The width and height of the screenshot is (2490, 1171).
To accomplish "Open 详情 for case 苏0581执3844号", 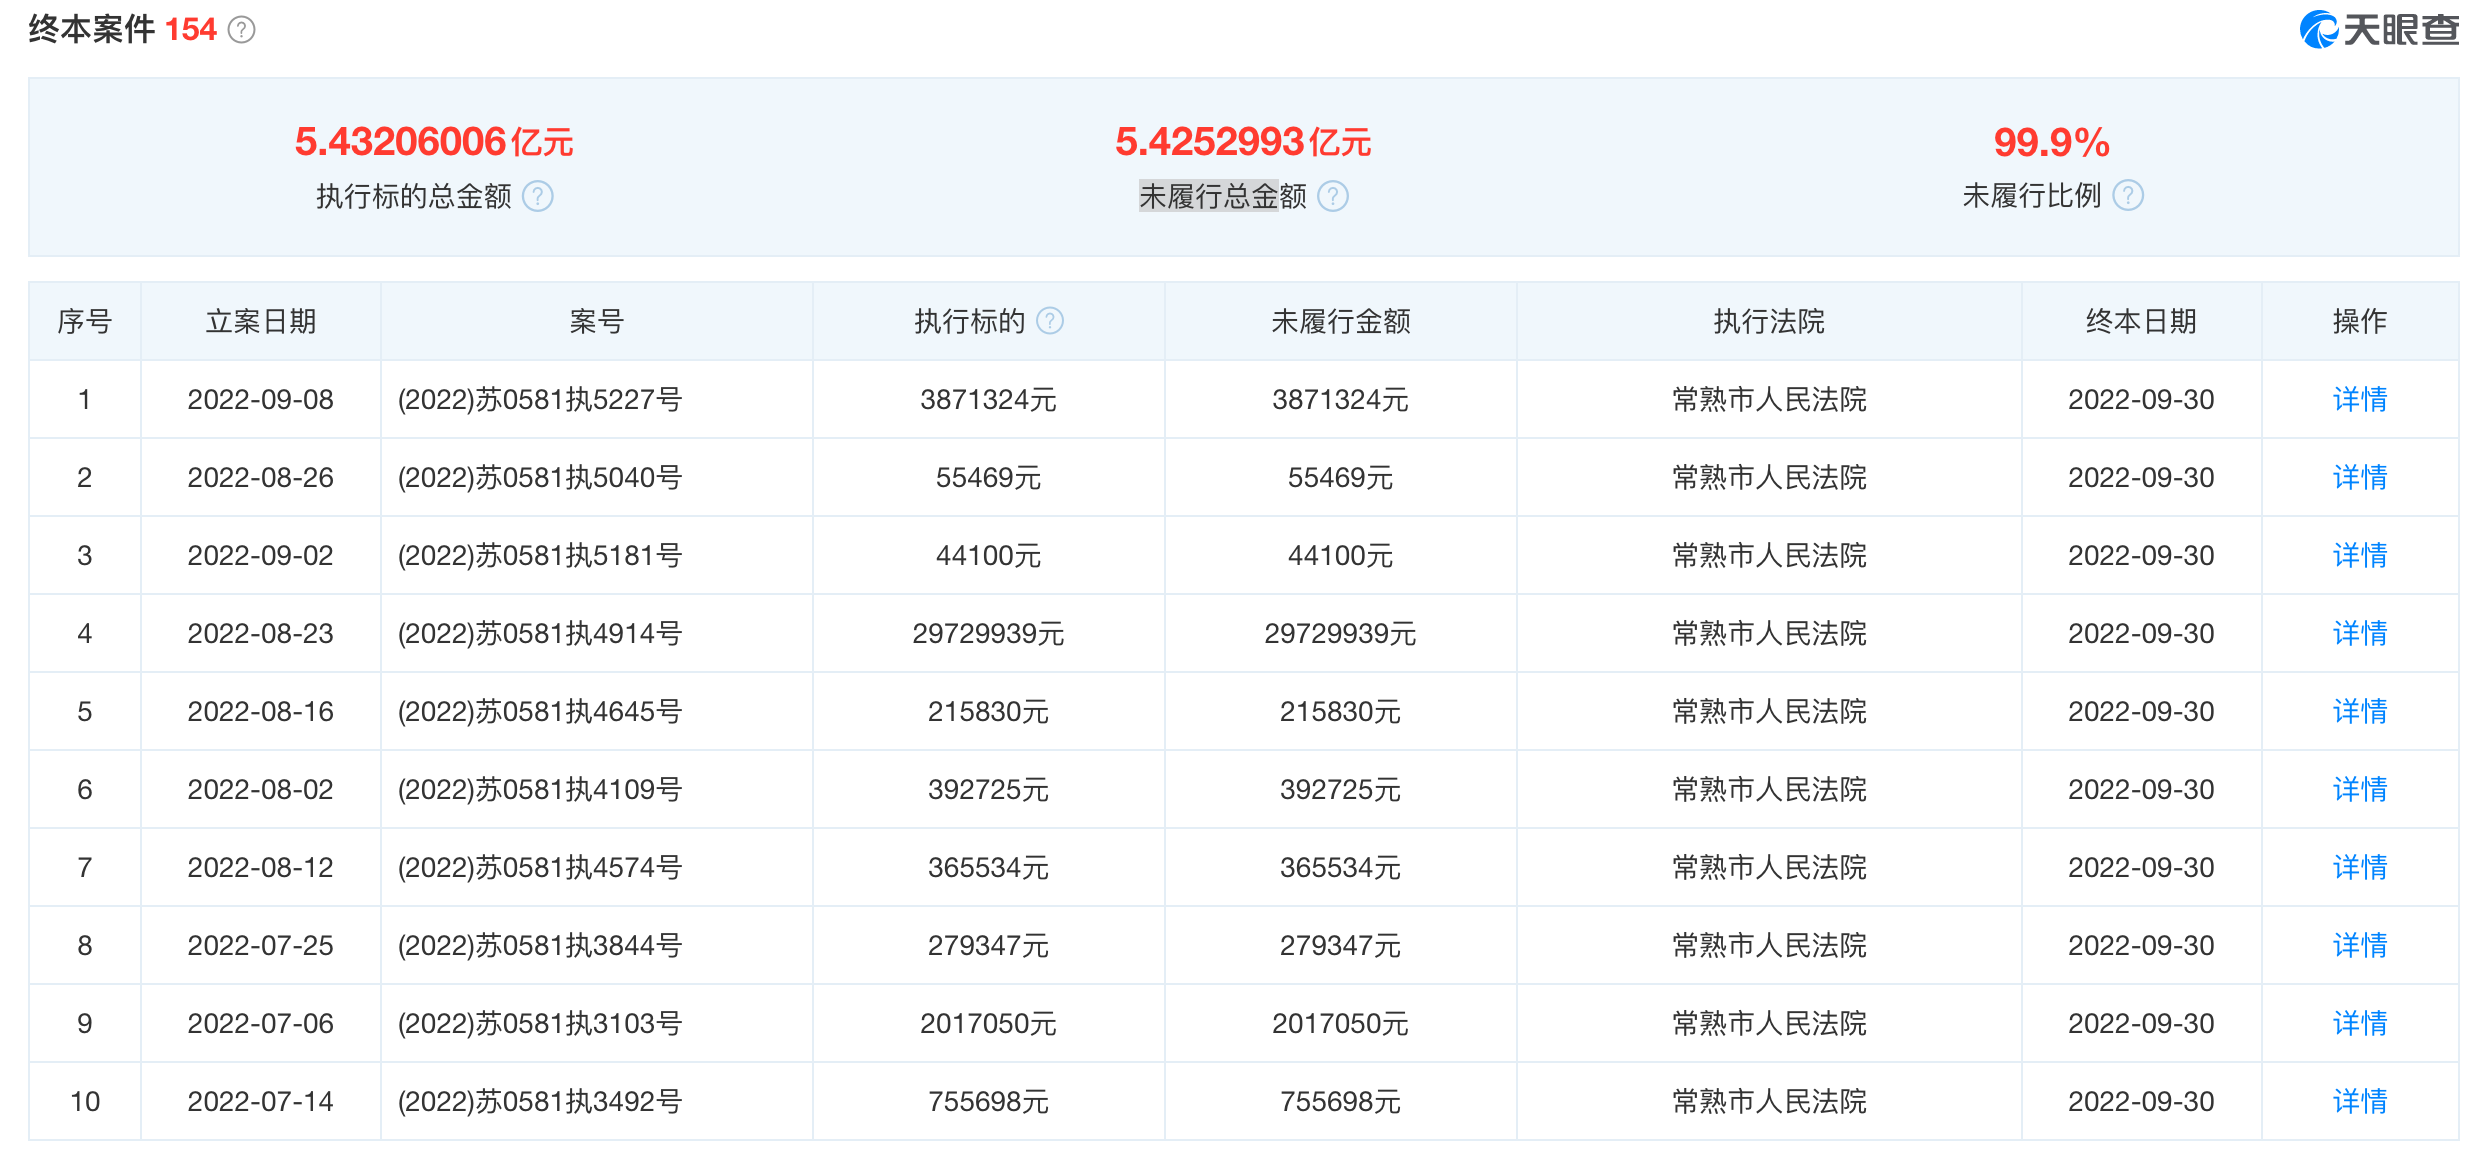I will pos(2360,946).
